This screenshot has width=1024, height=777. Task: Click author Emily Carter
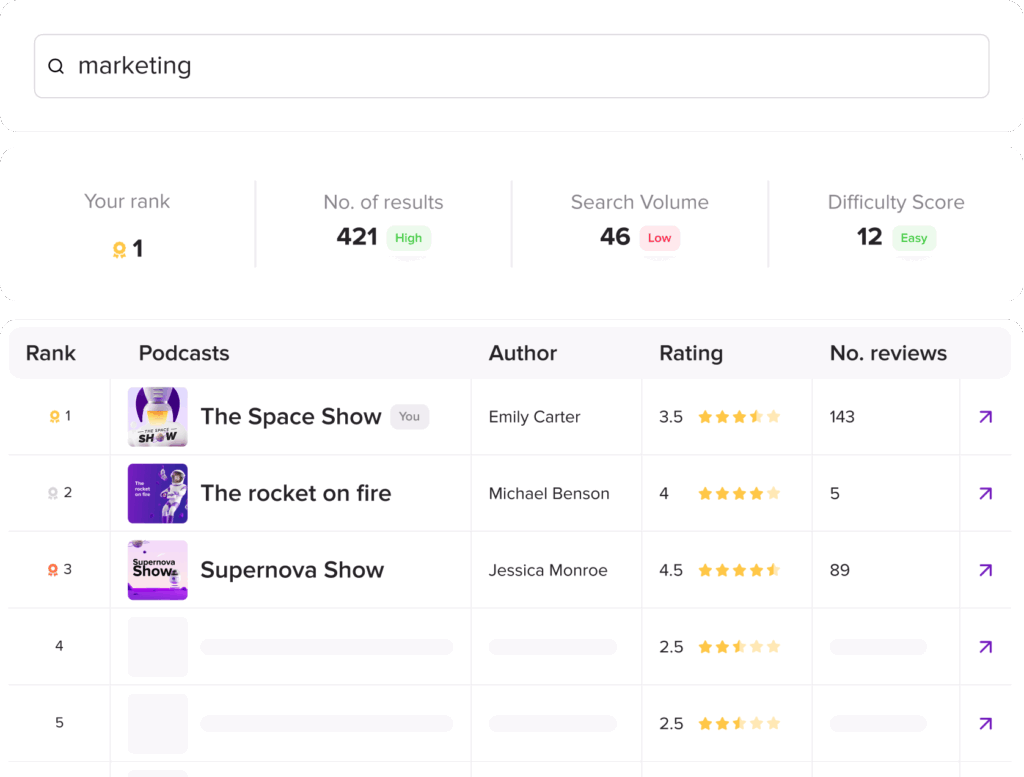tap(534, 417)
